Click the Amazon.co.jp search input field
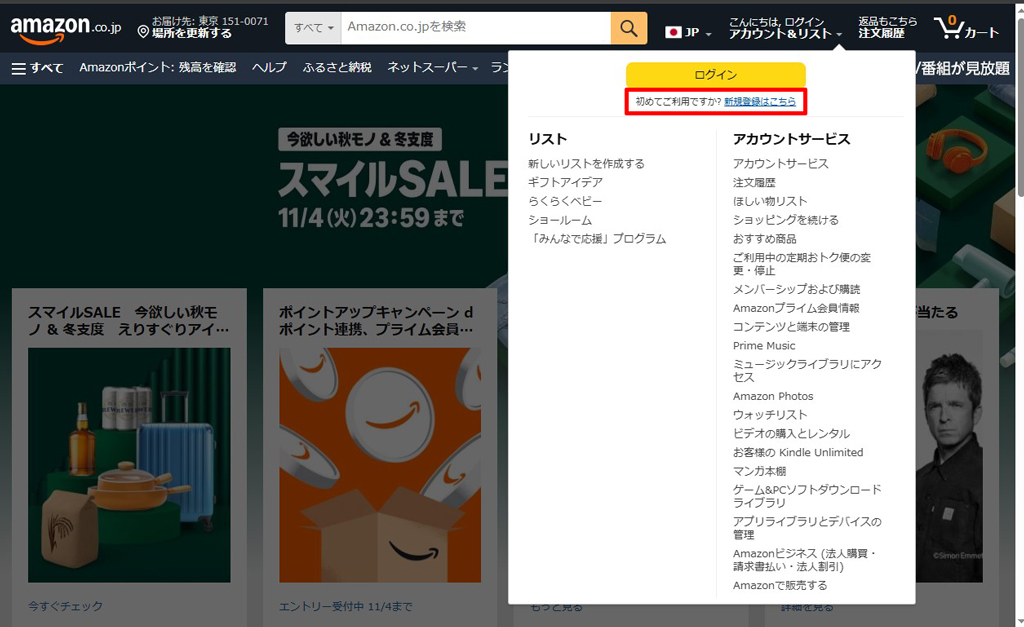This screenshot has height=627, width=1024. [475, 28]
